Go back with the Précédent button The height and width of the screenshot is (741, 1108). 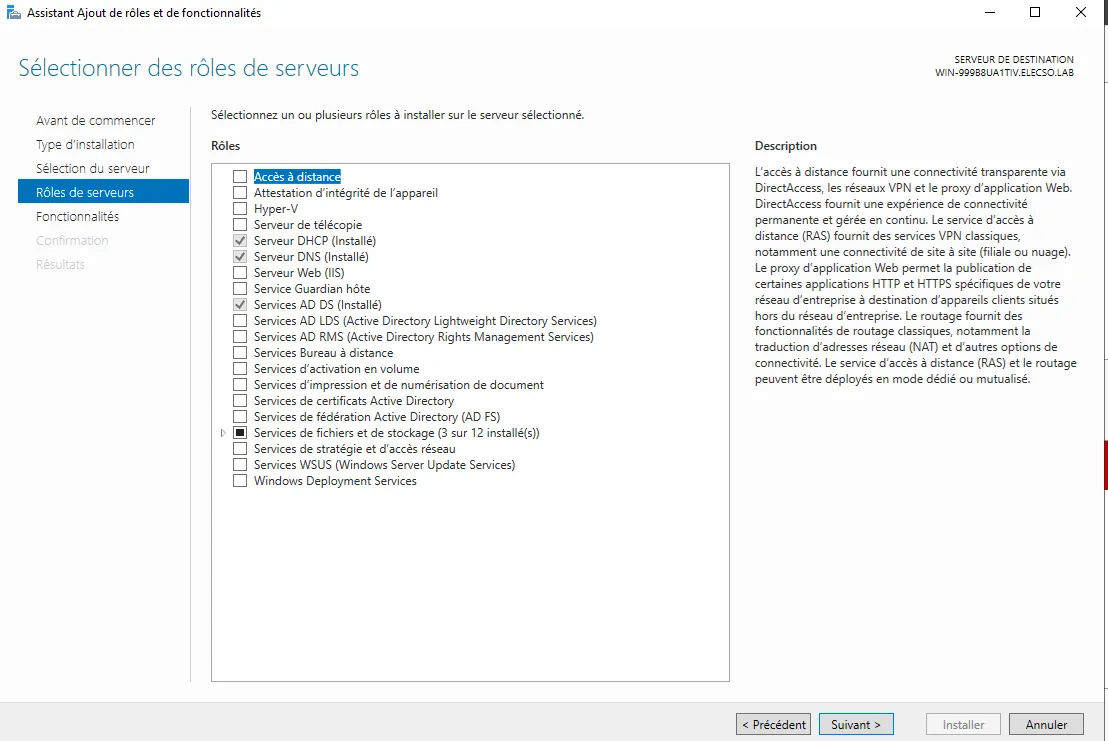(773, 724)
